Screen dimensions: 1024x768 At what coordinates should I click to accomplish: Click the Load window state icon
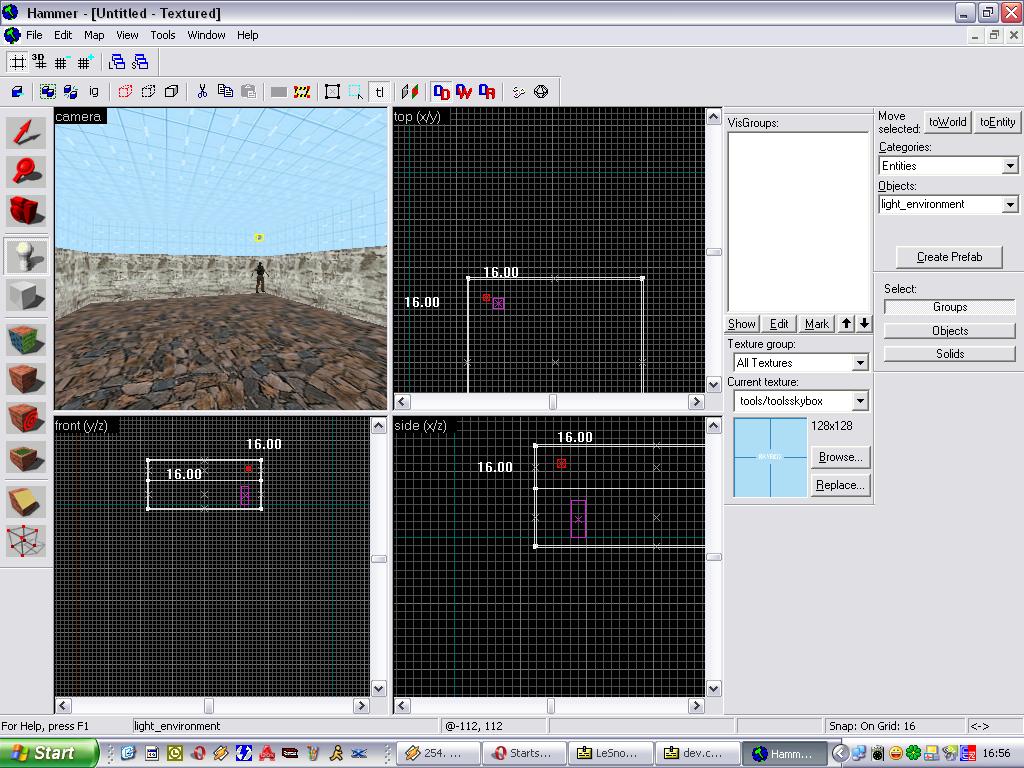click(x=117, y=62)
